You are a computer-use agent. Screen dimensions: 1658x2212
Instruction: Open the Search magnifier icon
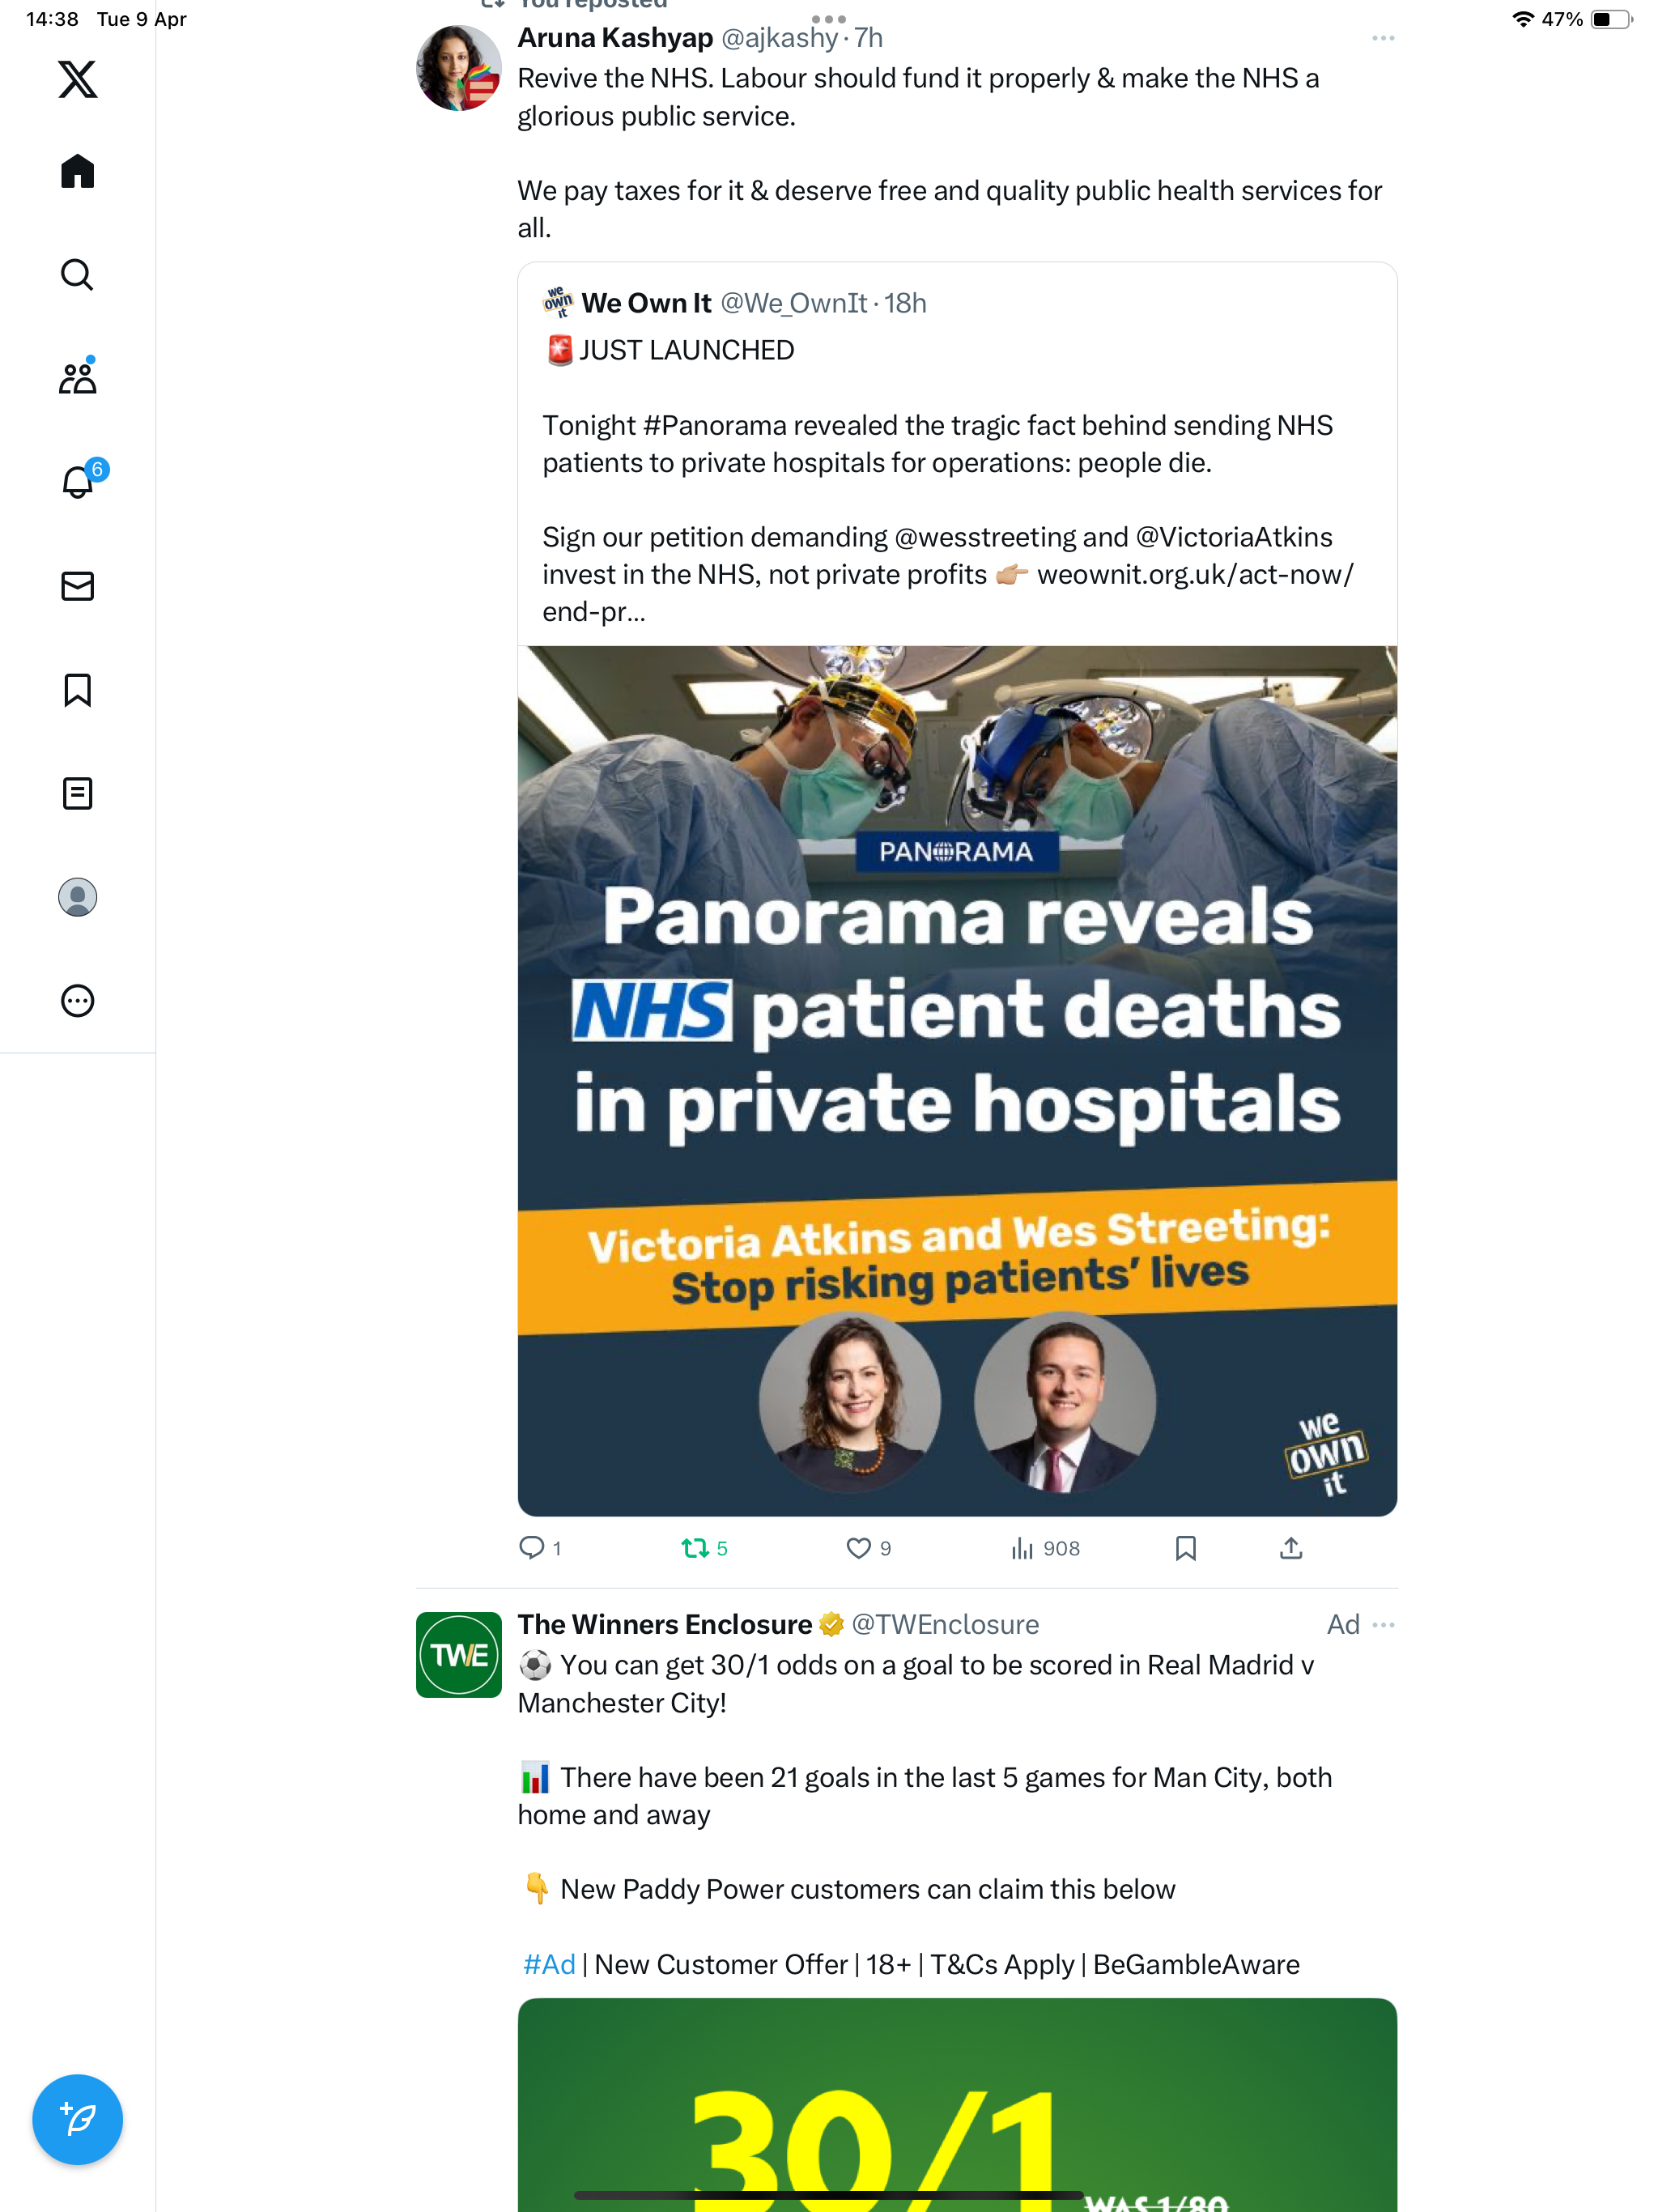pyautogui.click(x=77, y=274)
